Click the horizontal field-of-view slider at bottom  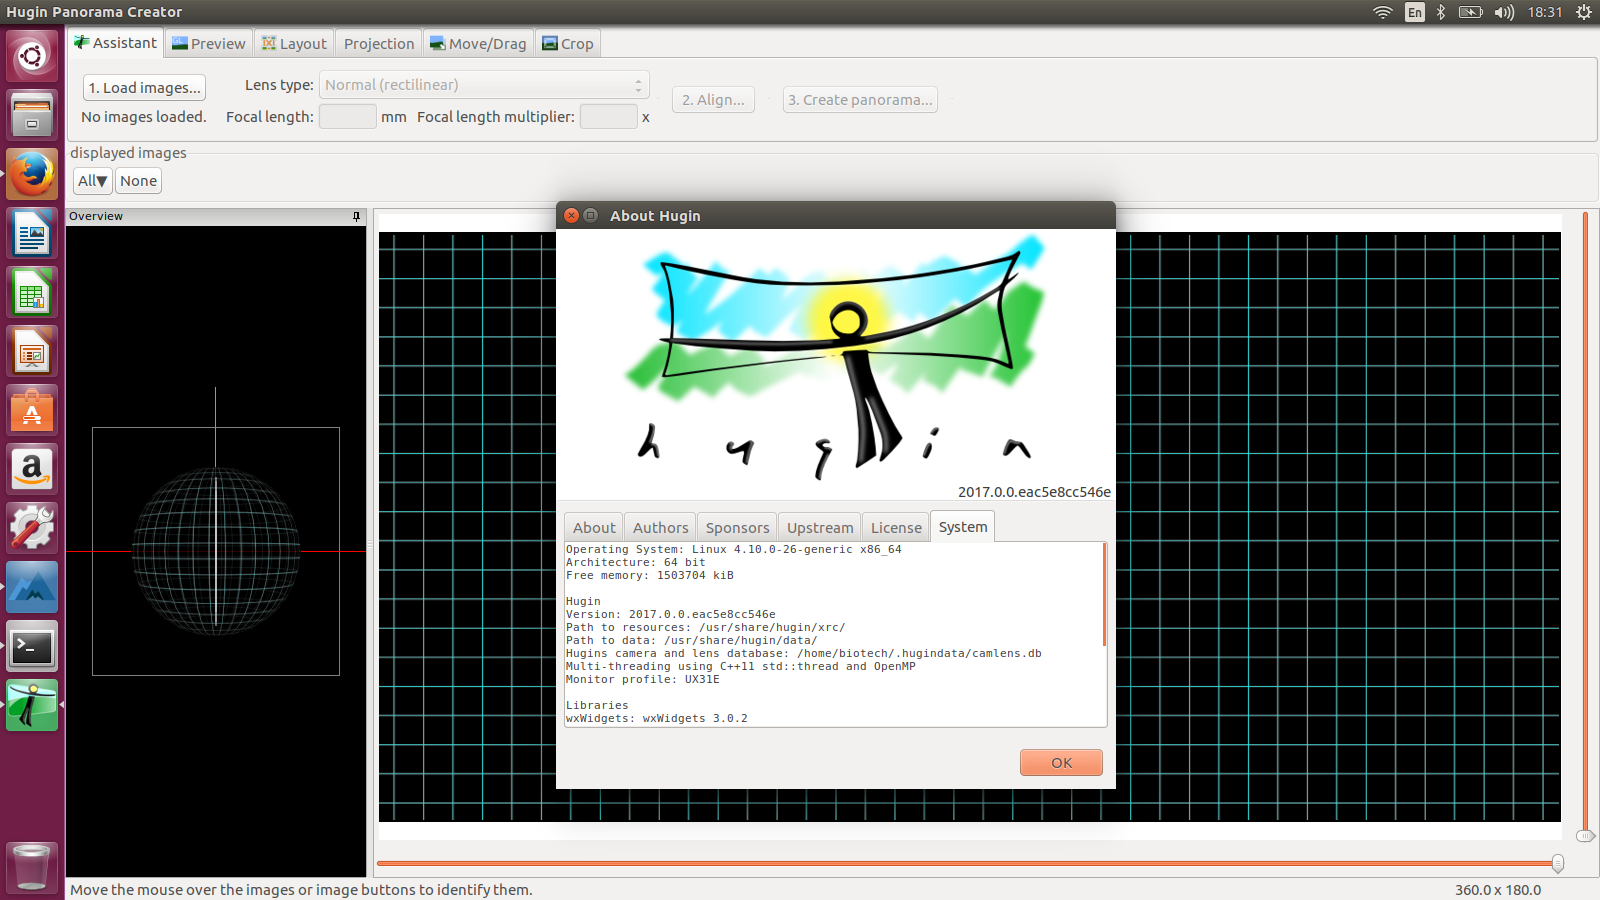(969, 863)
